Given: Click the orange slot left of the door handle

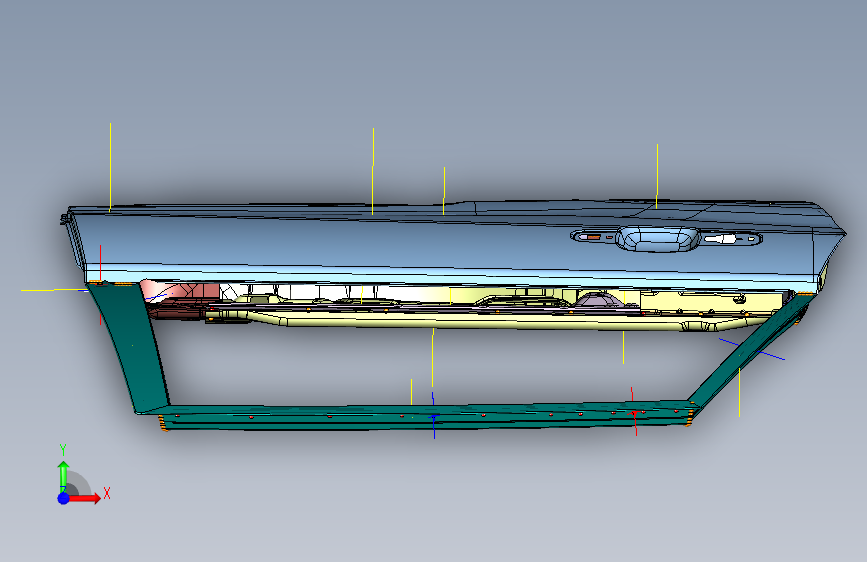Looking at the screenshot, I should [594, 237].
